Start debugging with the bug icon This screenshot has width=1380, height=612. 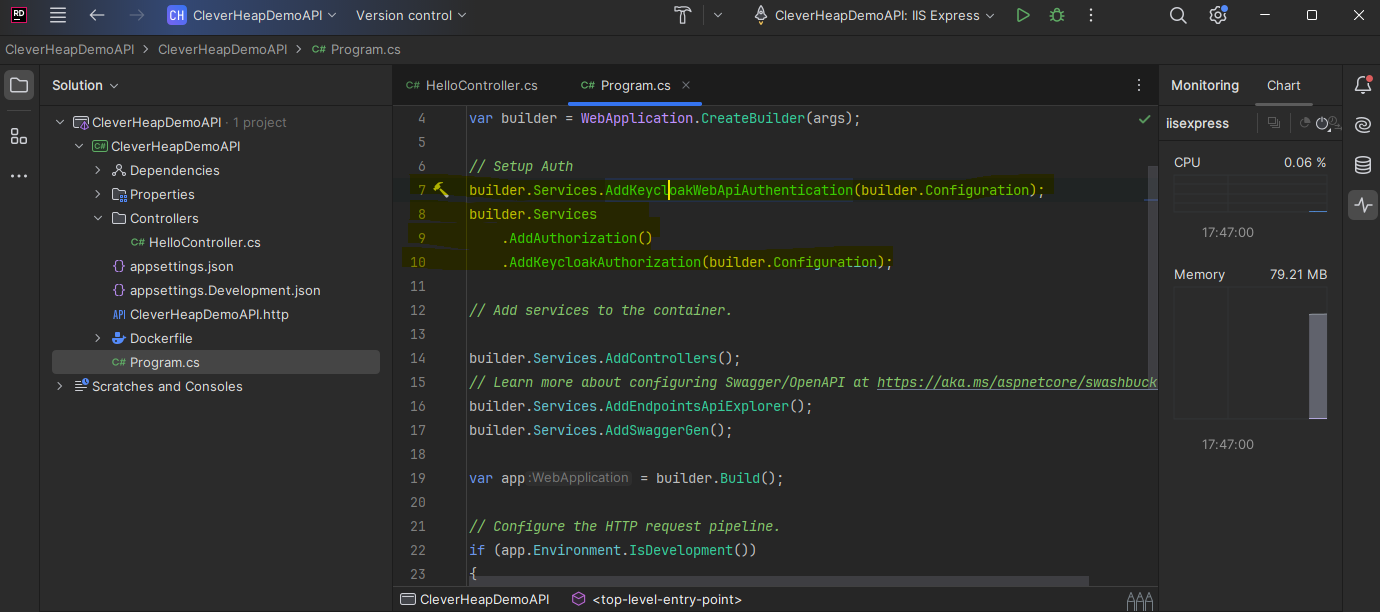tap(1056, 15)
